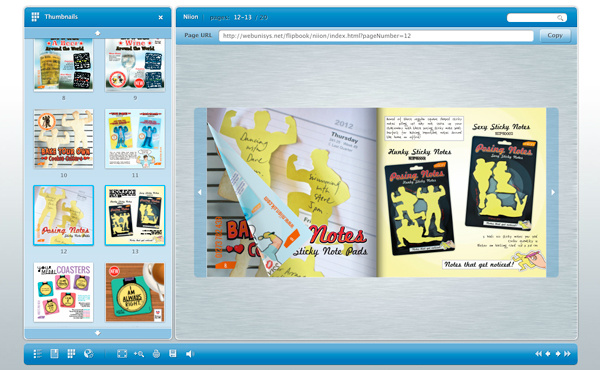600x370 pixels.
Task: Select page 12 Posing Notes thumbnail
Action: 64,215
